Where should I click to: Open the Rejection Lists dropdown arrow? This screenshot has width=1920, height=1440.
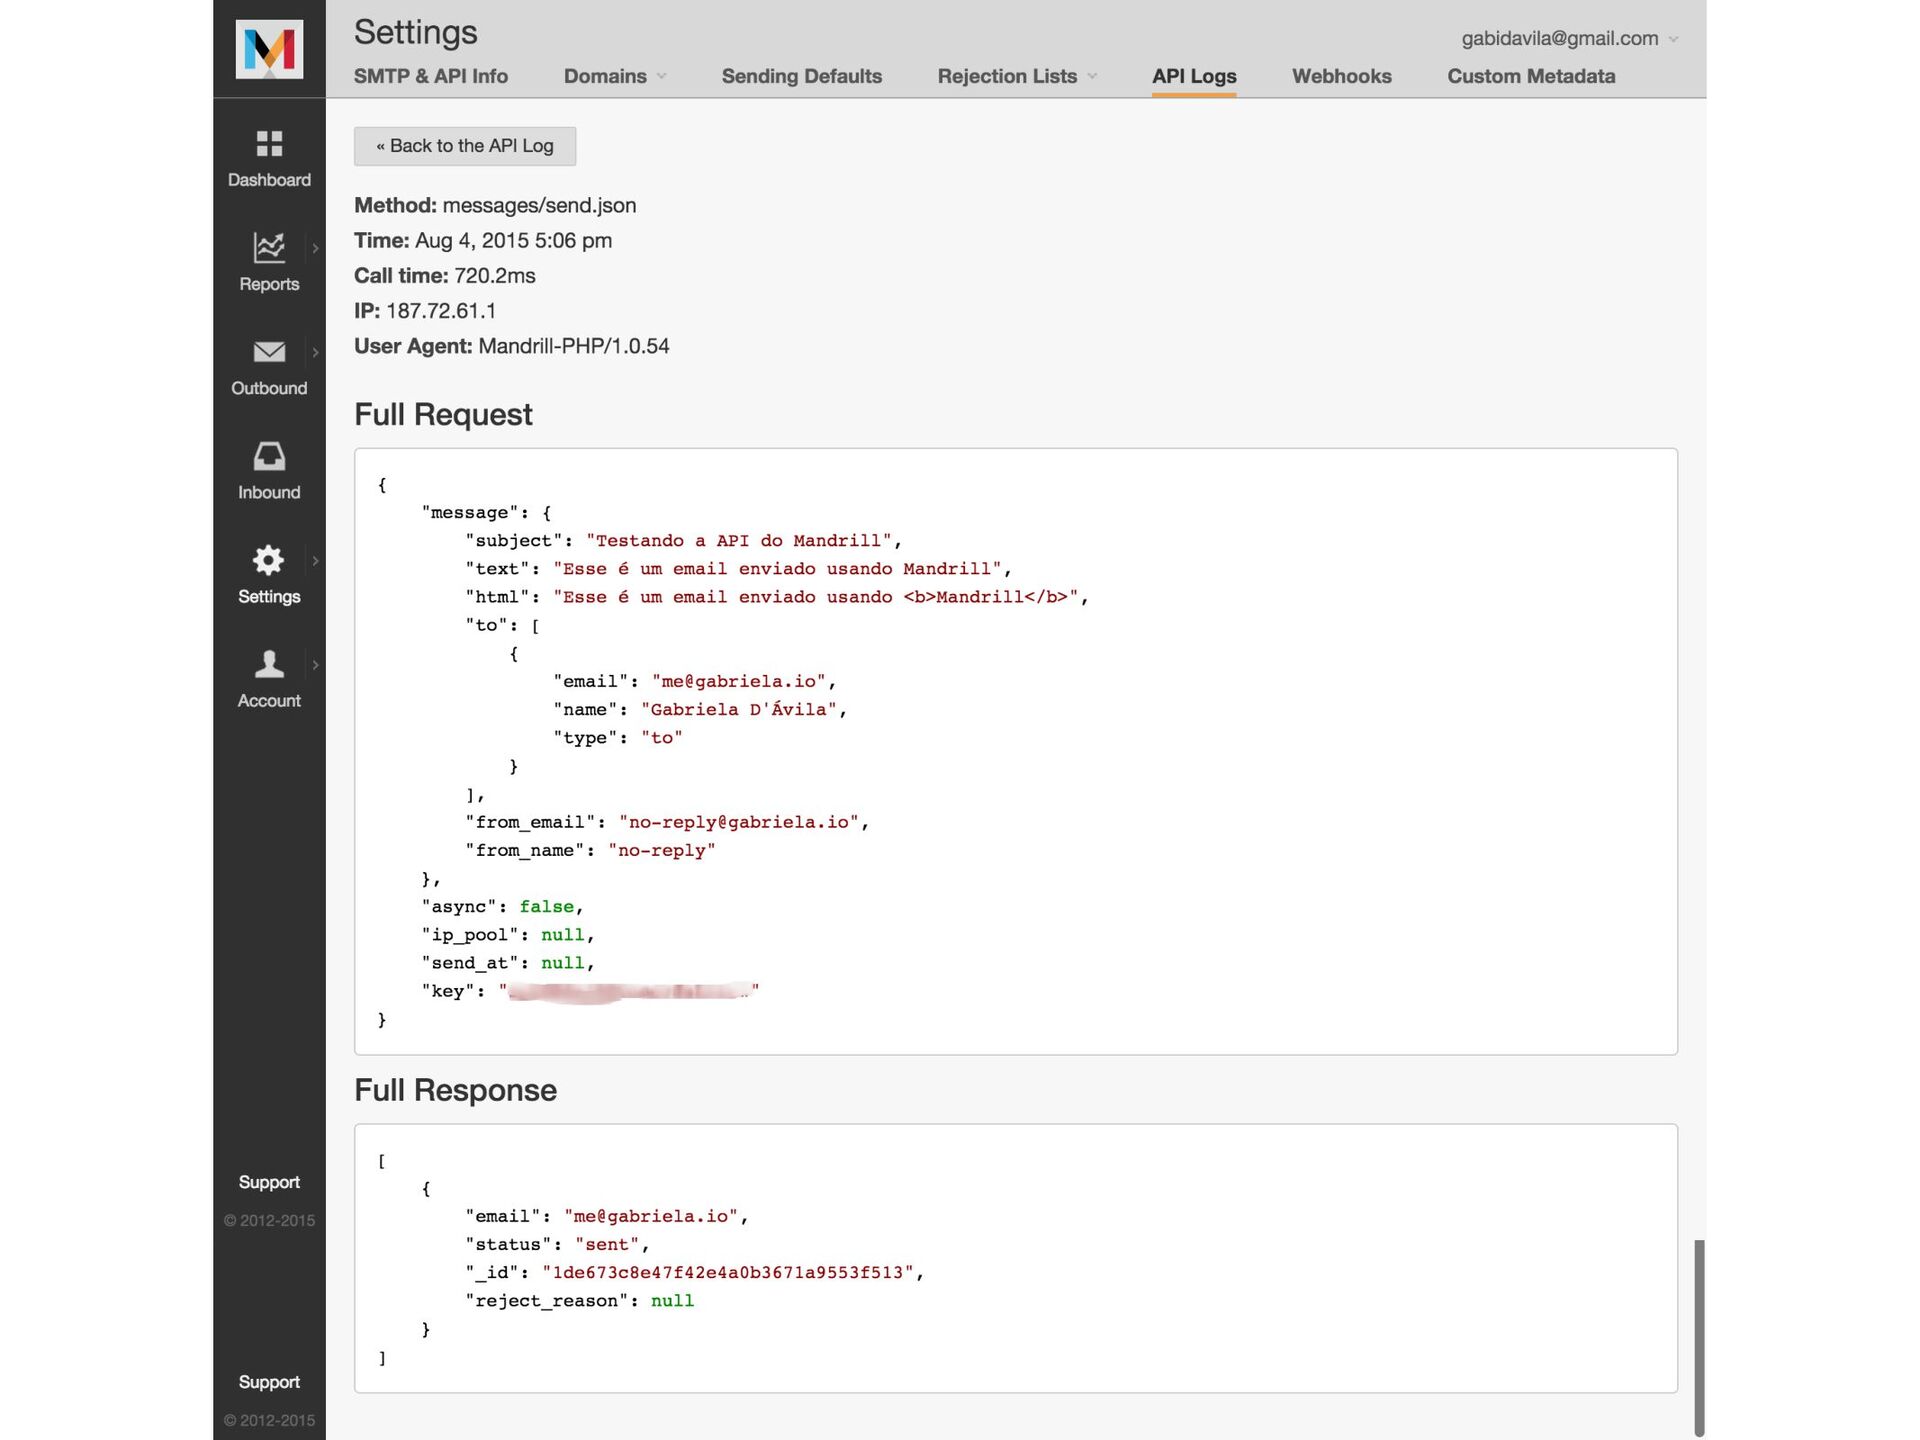coord(1092,77)
